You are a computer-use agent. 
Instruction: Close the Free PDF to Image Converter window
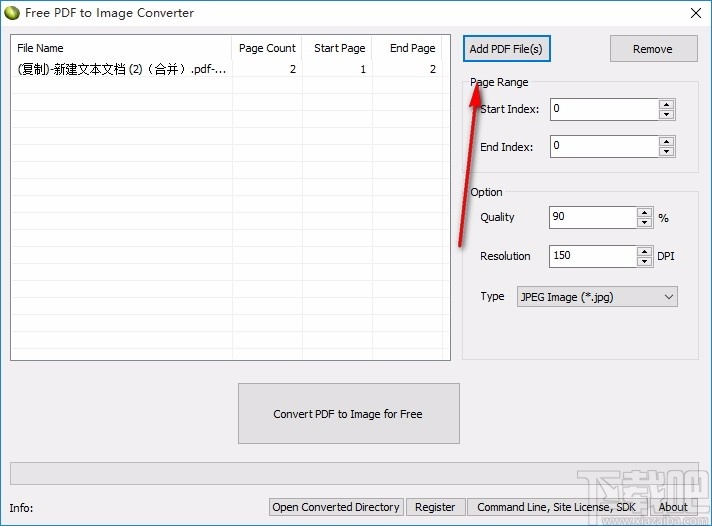(x=696, y=13)
